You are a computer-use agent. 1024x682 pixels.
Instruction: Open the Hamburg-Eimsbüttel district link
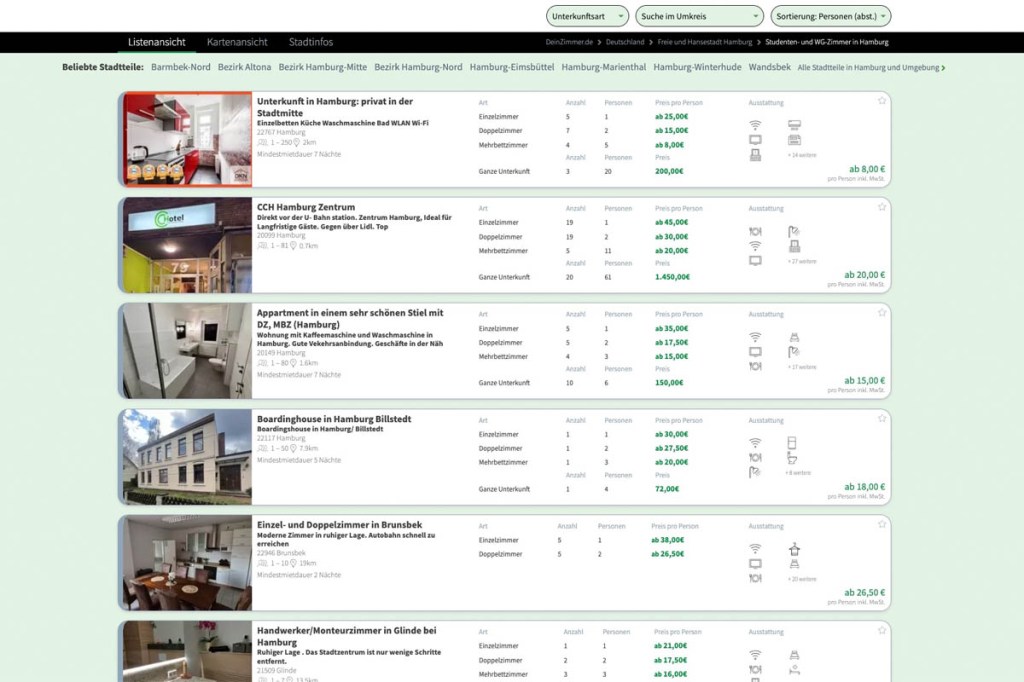pos(512,67)
